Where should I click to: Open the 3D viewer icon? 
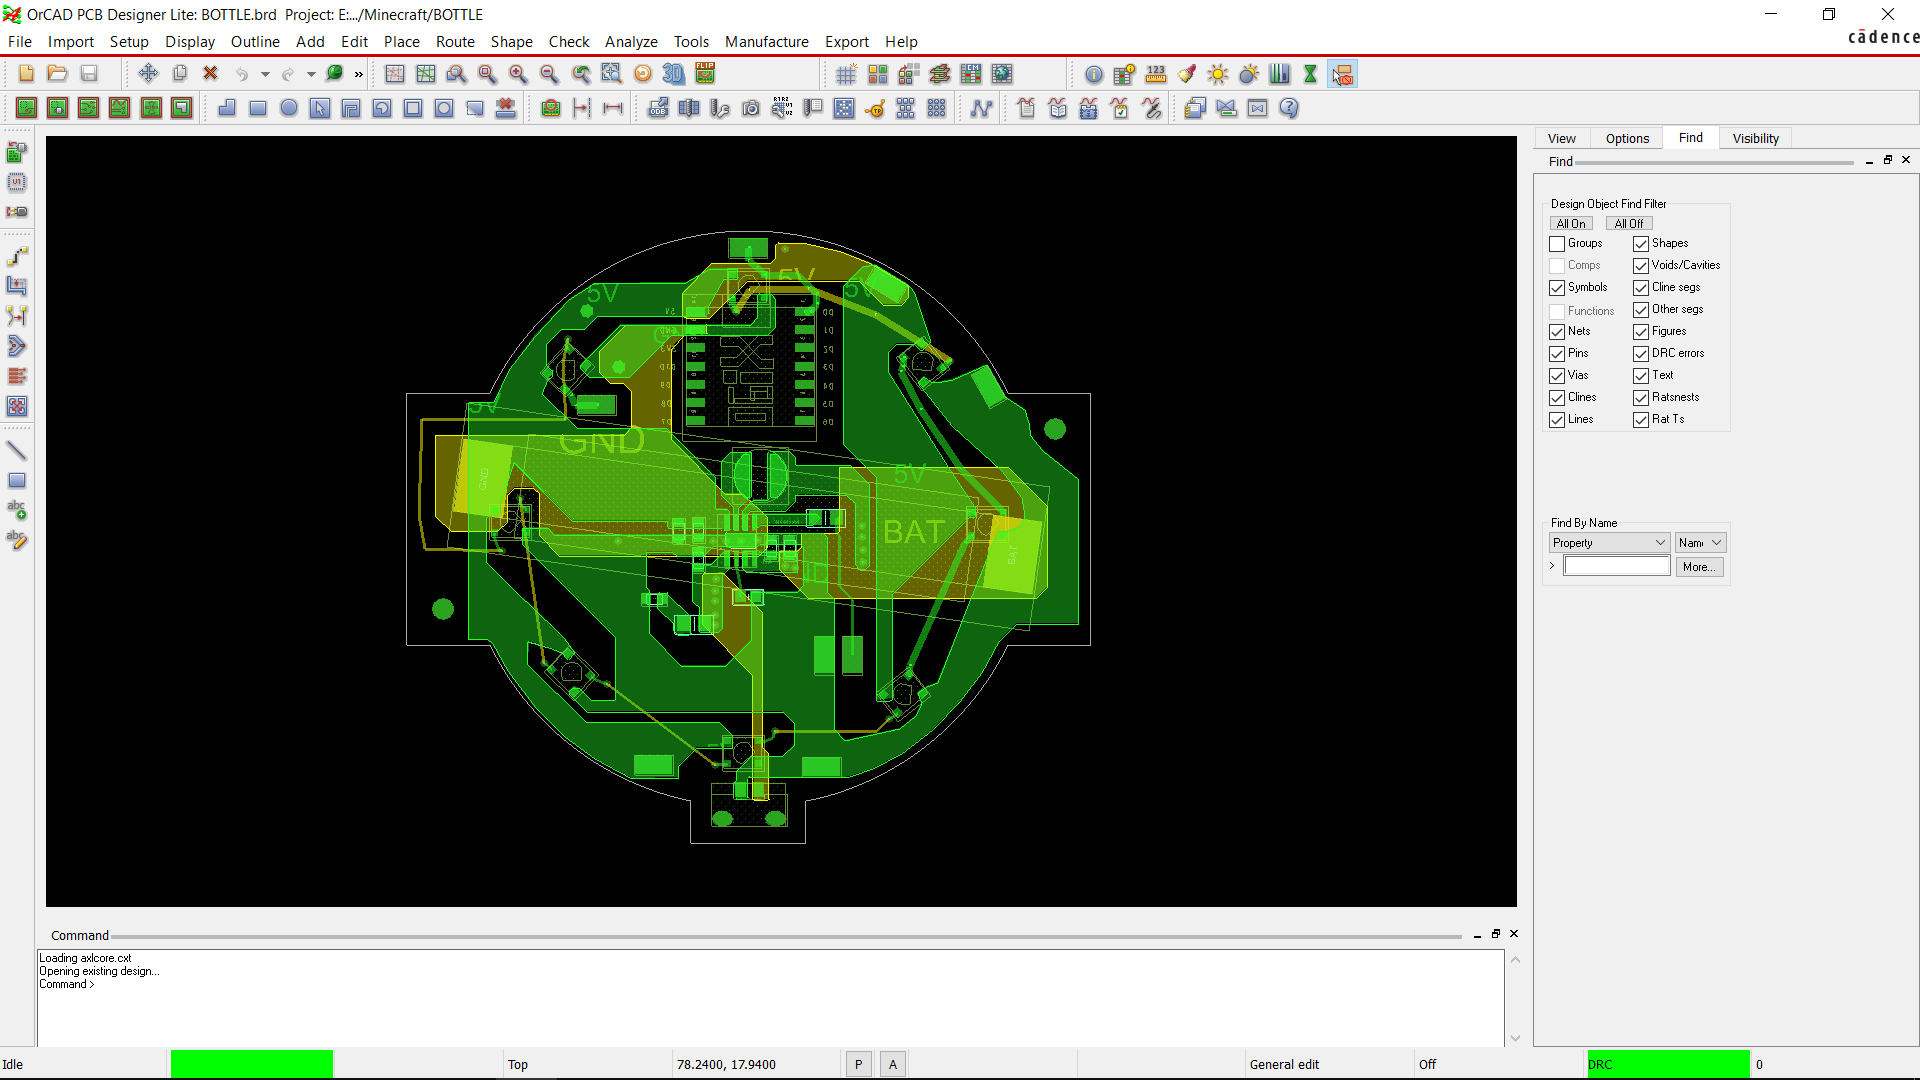pyautogui.click(x=674, y=74)
